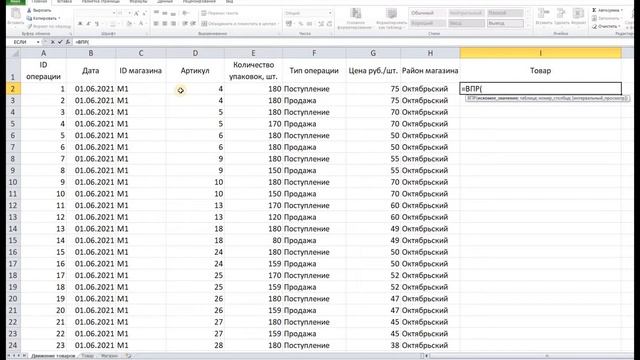
Task: Click the Format cells (Формат) icon
Action: [x=578, y=13]
